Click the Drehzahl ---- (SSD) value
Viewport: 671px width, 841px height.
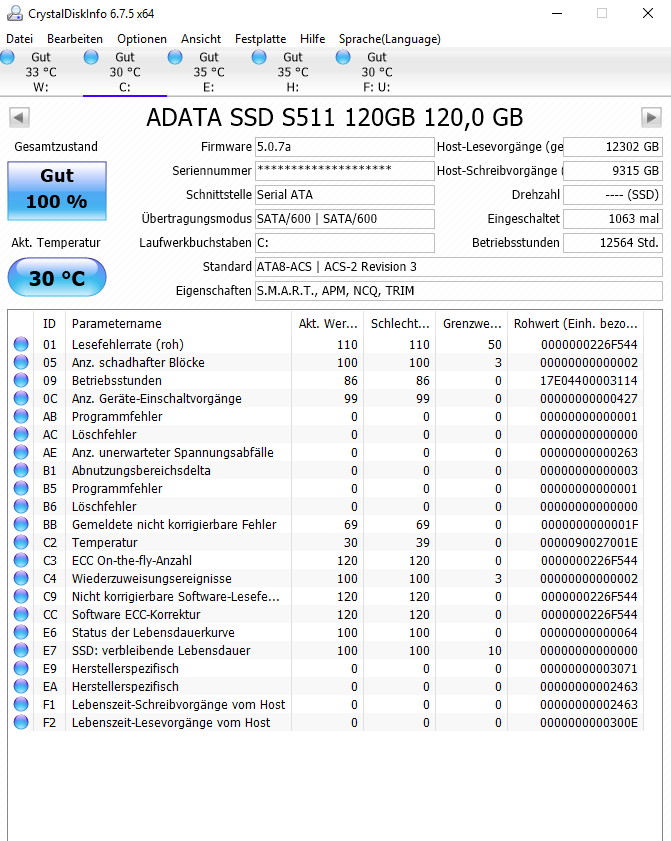pos(613,195)
